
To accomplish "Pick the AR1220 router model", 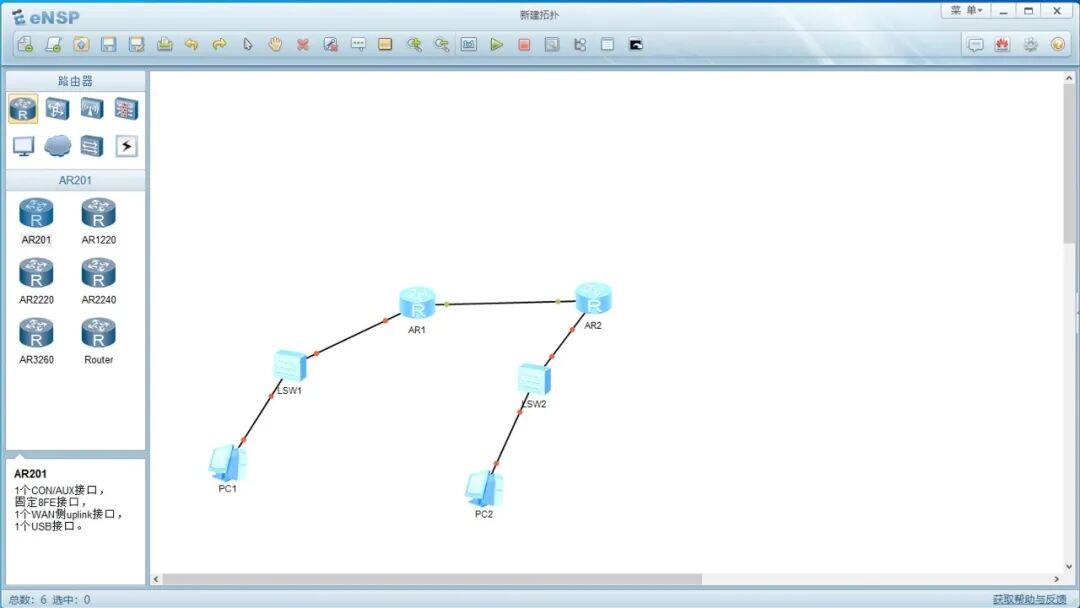I will click(98, 221).
